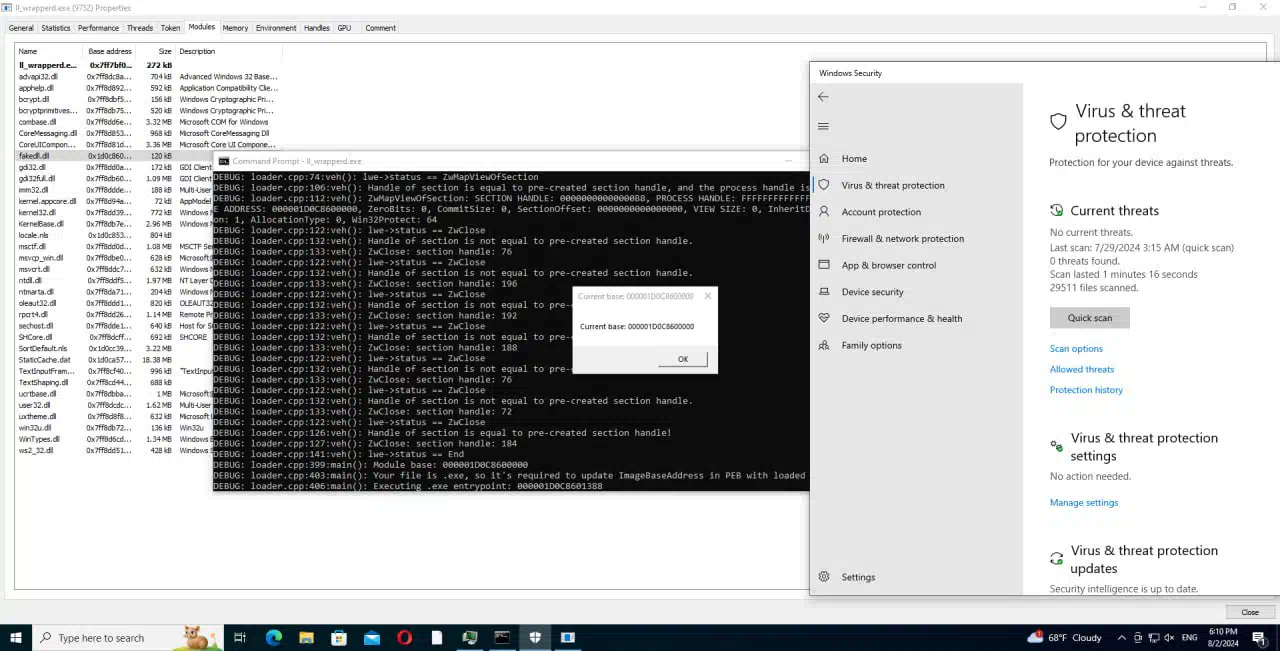Open the Allowed threats link
The image size is (1280, 651).
[1082, 369]
